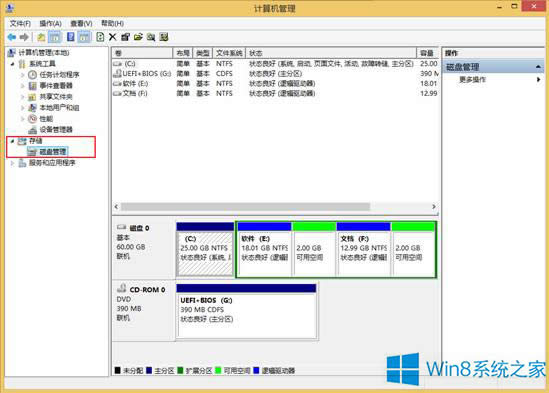Screen dimensions: 549x393
Task: Click the drive icon beside 文档 (F:) row
Action: point(117,93)
